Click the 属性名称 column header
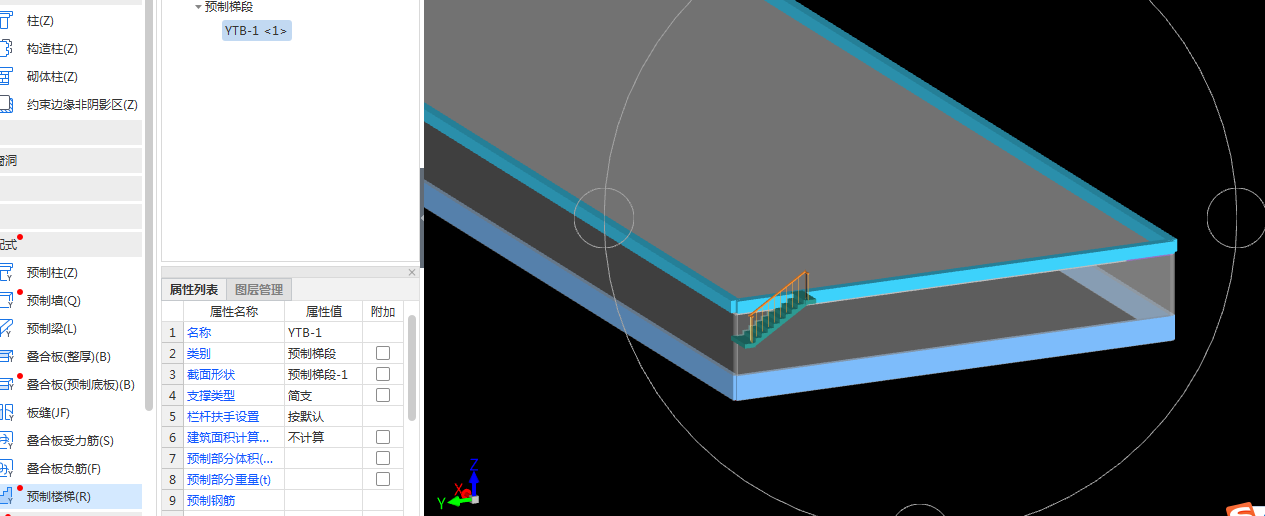1265x516 pixels. (233, 311)
